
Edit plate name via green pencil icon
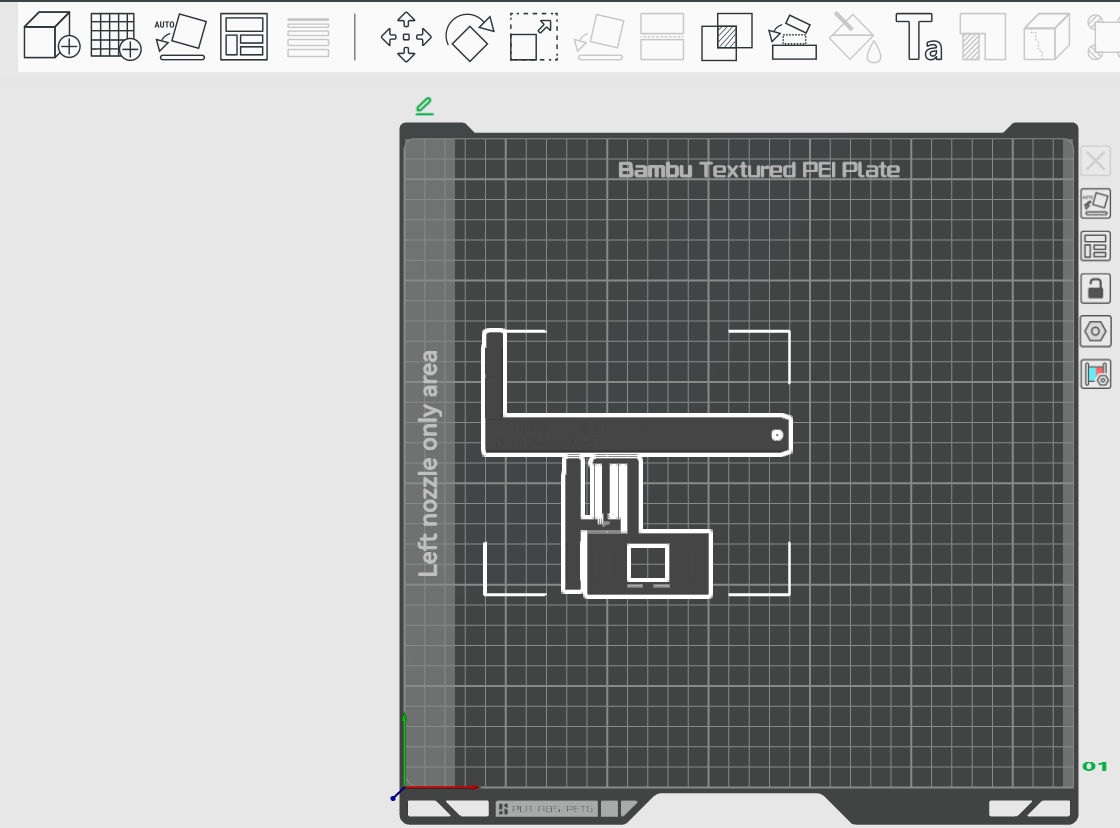click(424, 106)
